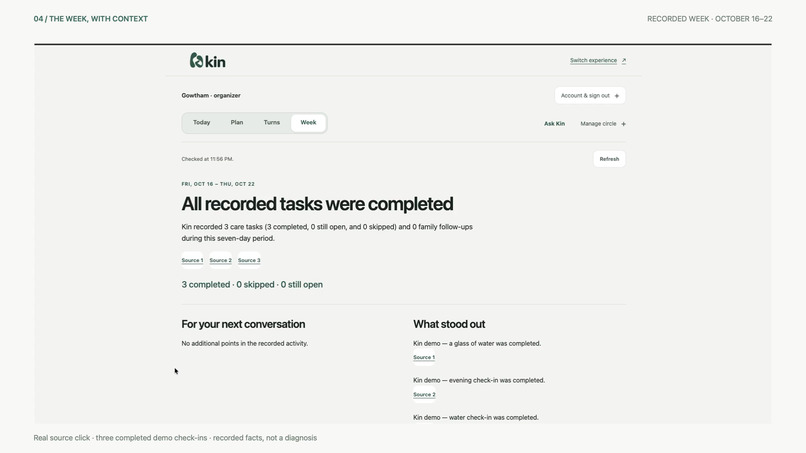
Task: Open Source 2 under evening check-in item
Action: (424, 394)
